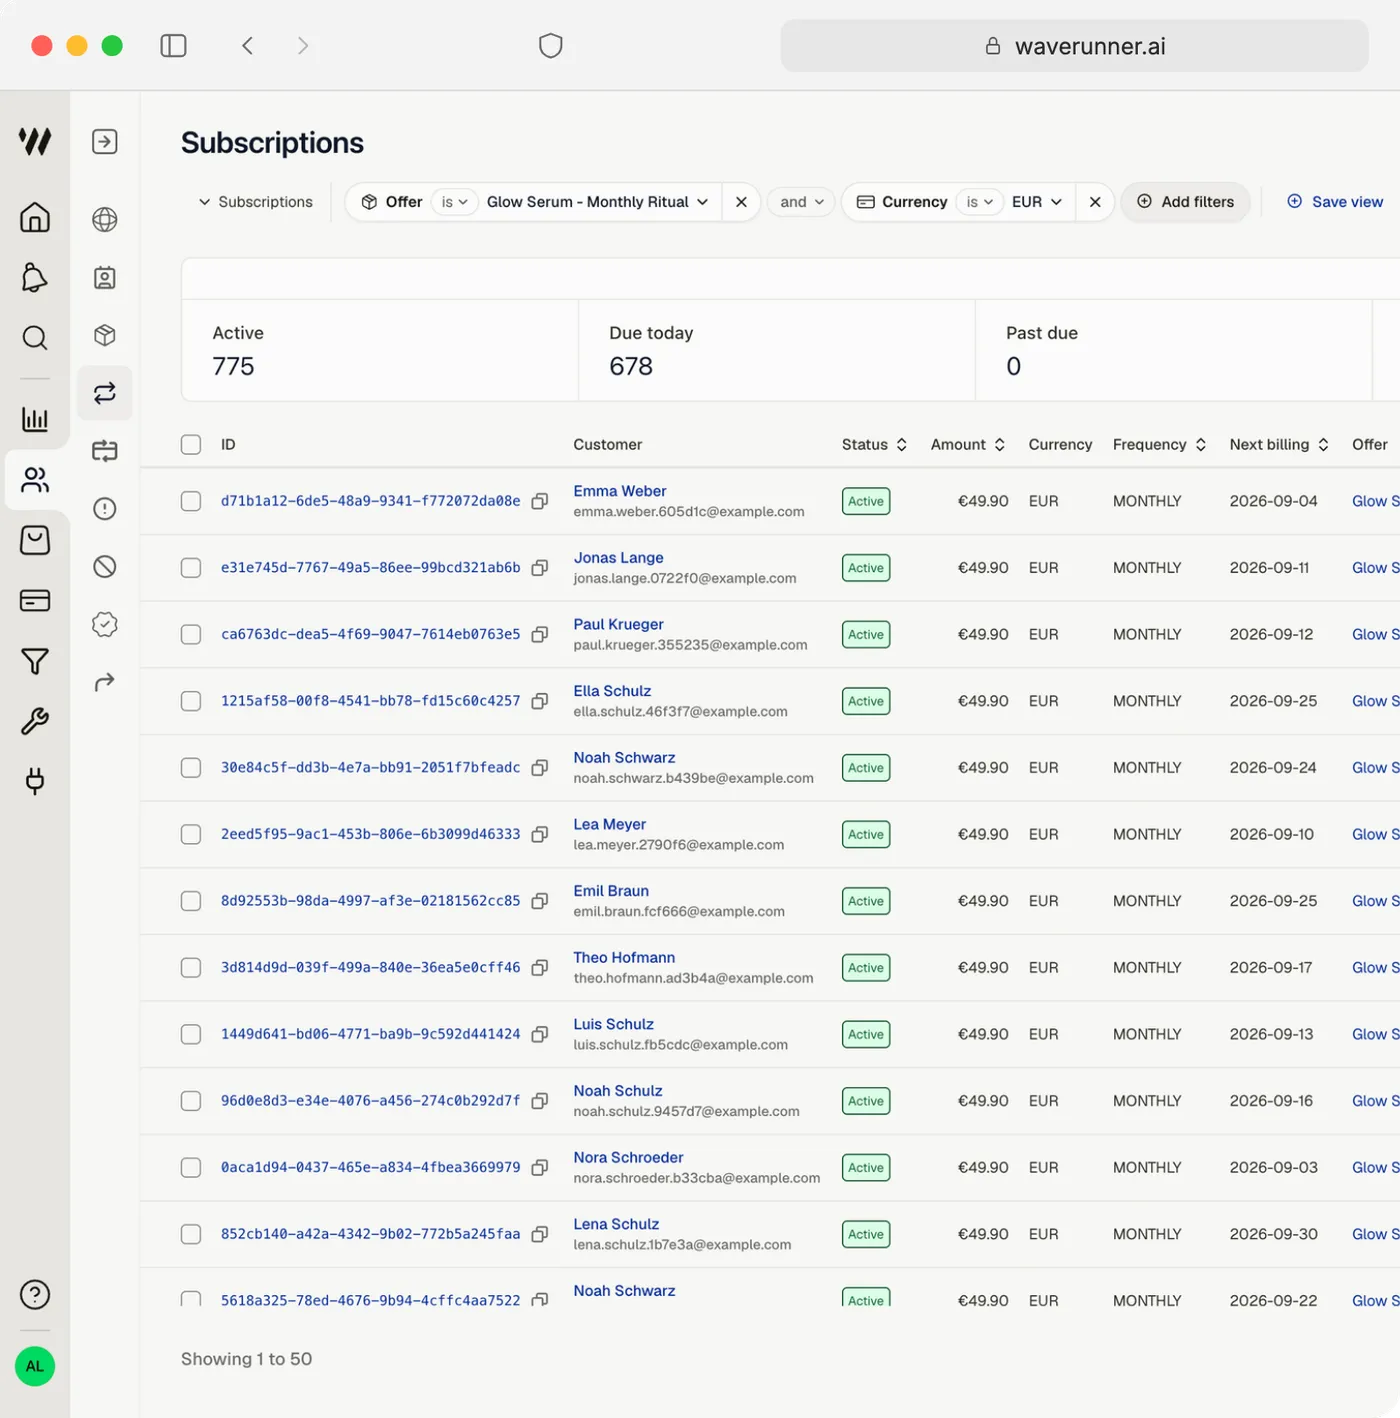
Task: Open the 'and' conjunction dropdown
Action: click(802, 202)
